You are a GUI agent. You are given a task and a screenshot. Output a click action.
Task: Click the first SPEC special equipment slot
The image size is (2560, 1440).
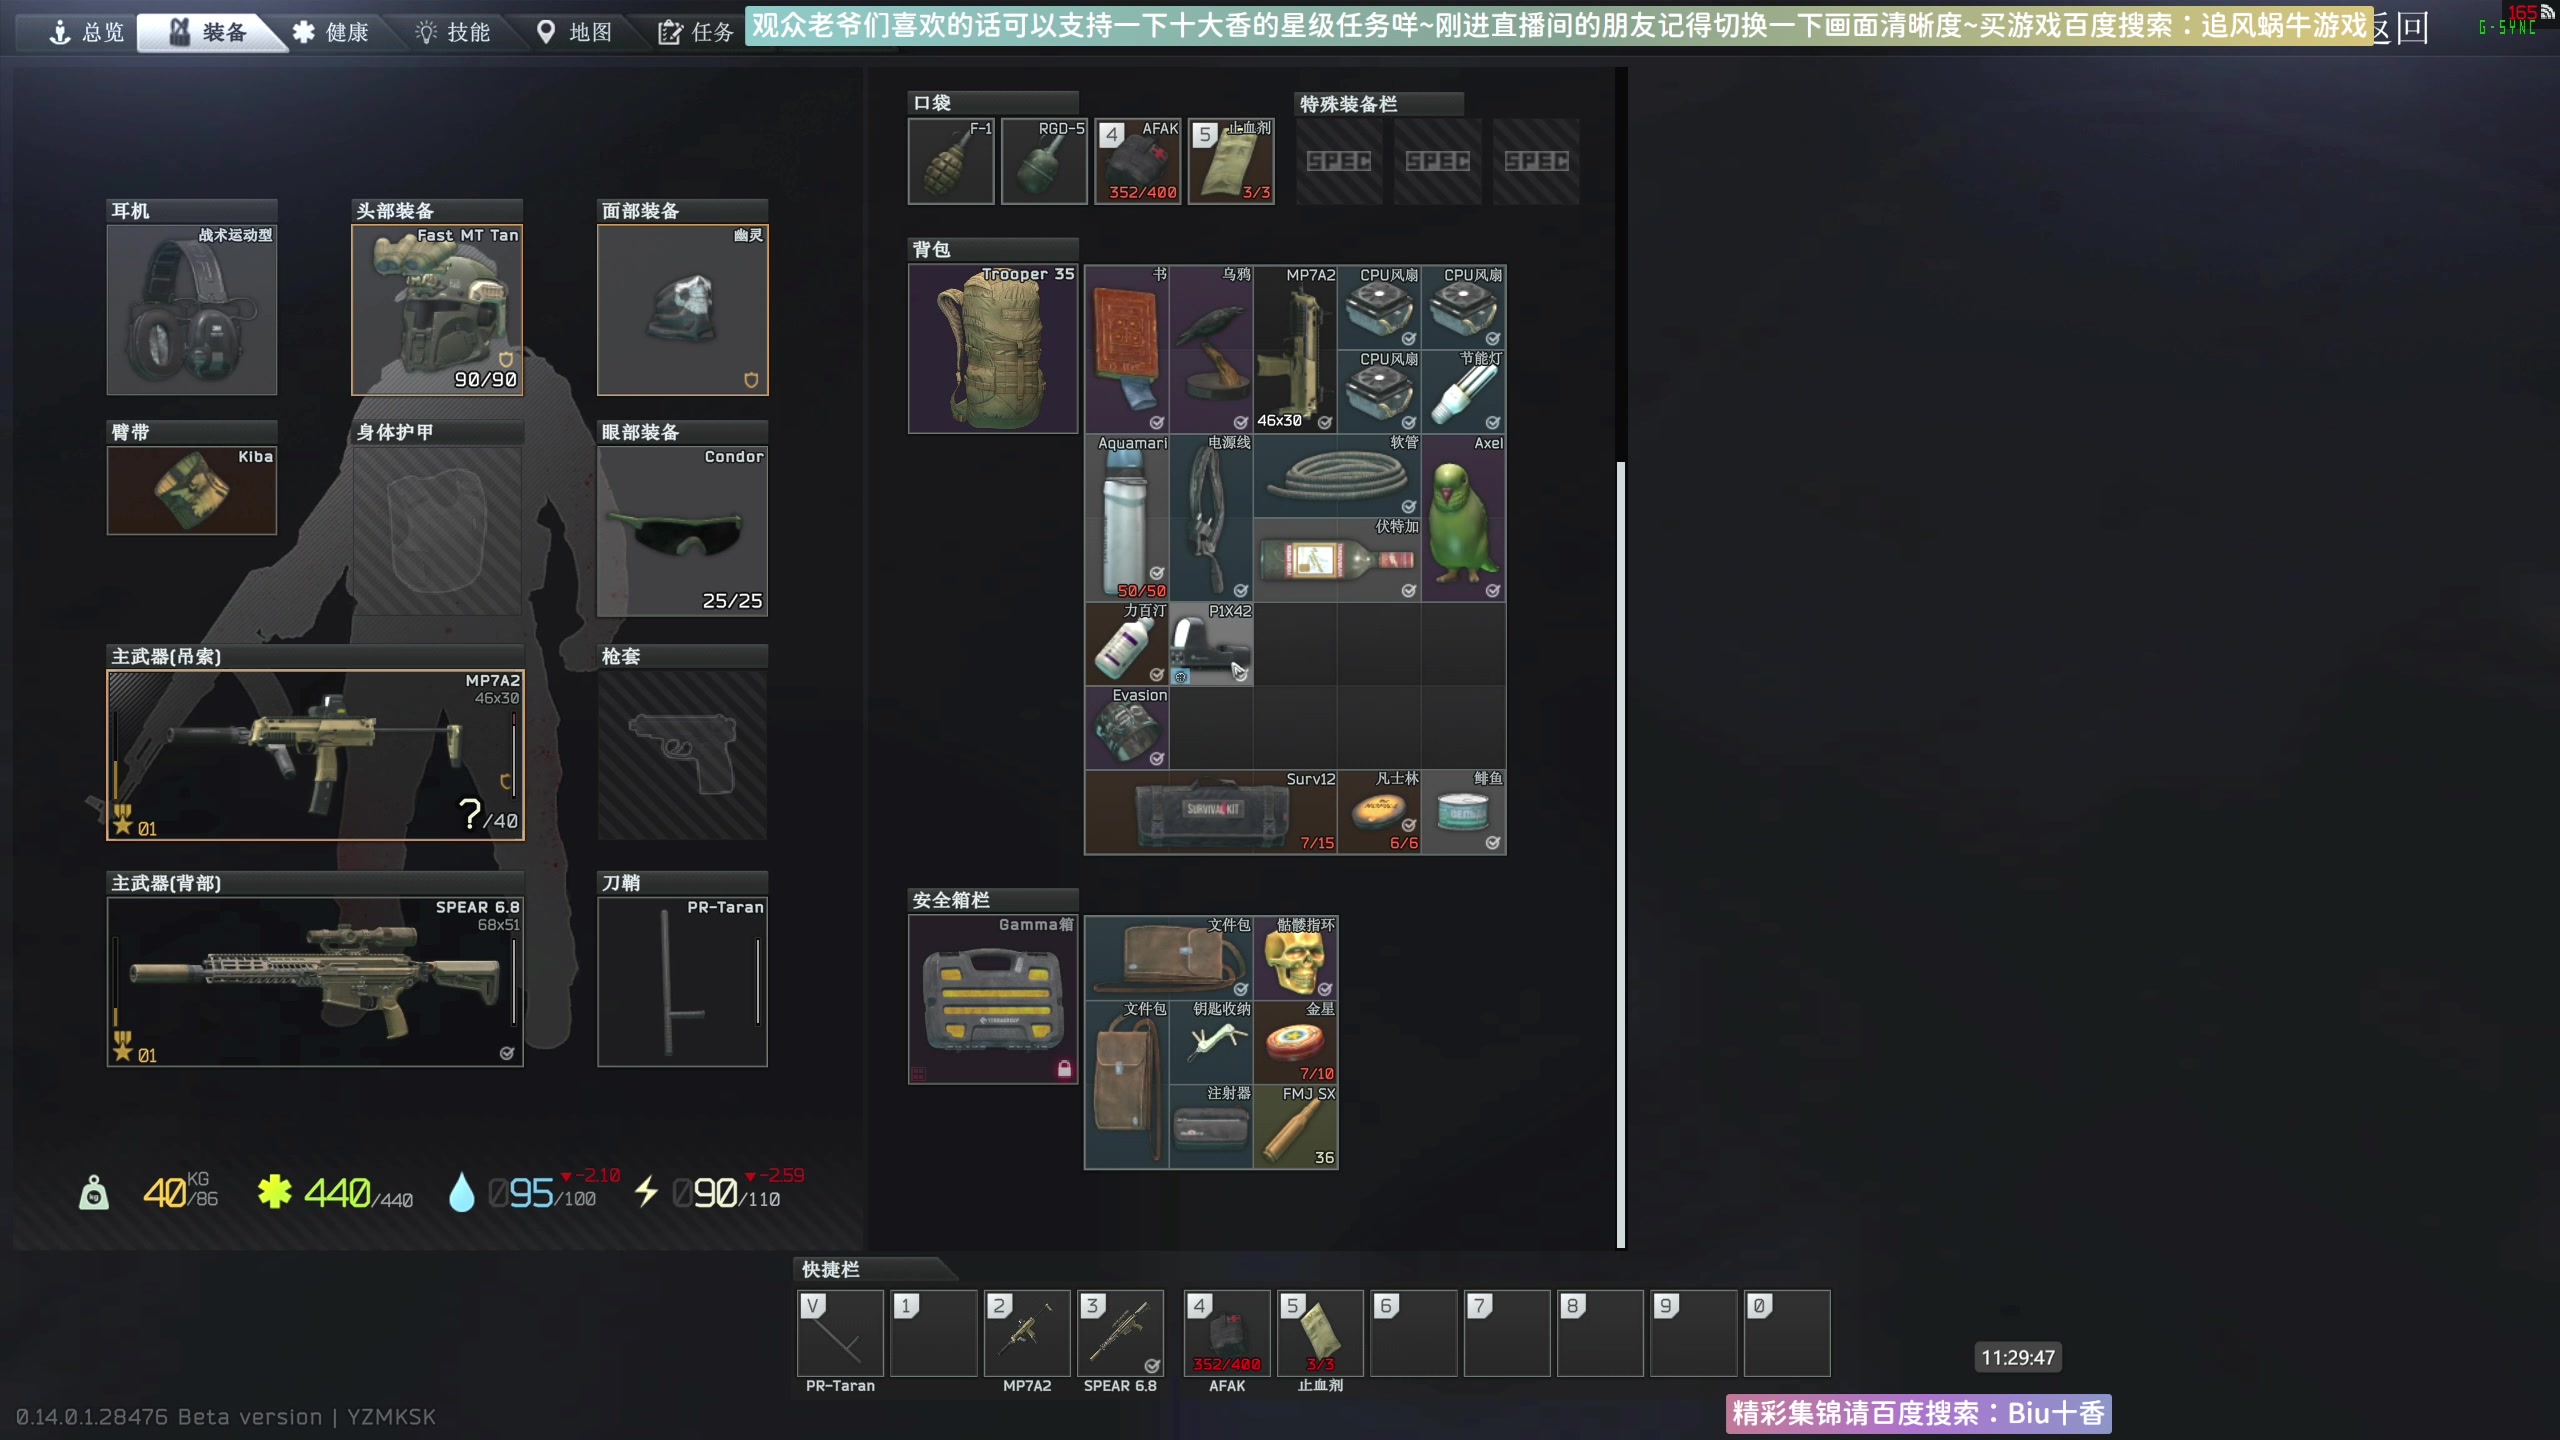pos(1339,161)
